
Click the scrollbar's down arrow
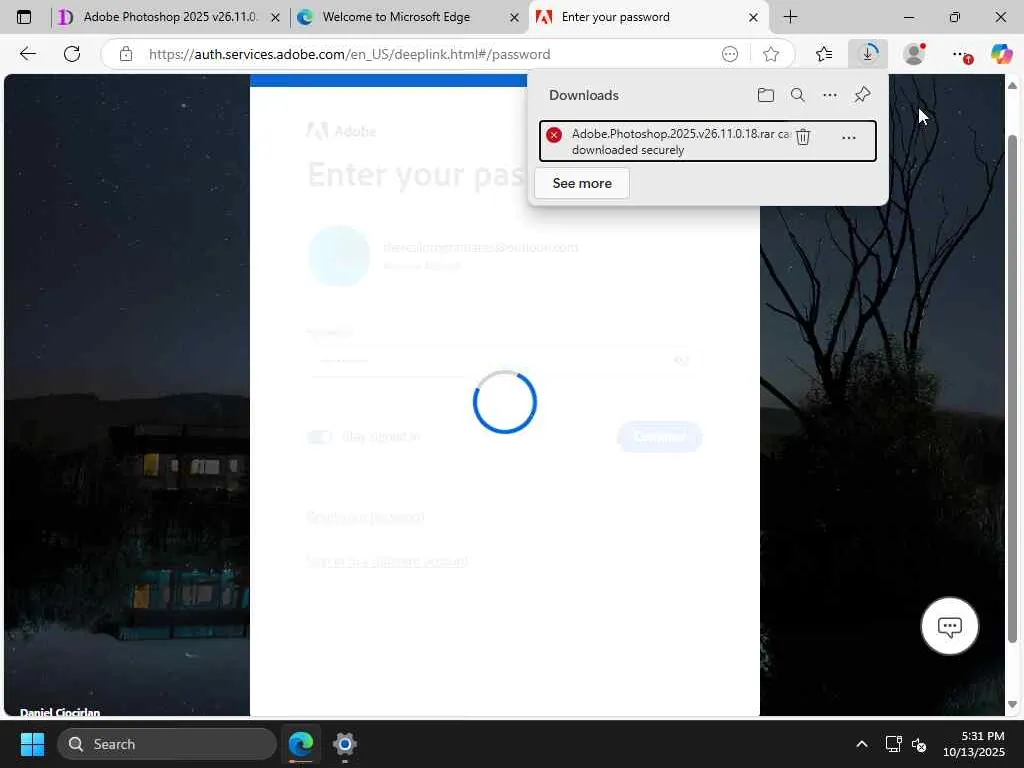(x=1012, y=705)
